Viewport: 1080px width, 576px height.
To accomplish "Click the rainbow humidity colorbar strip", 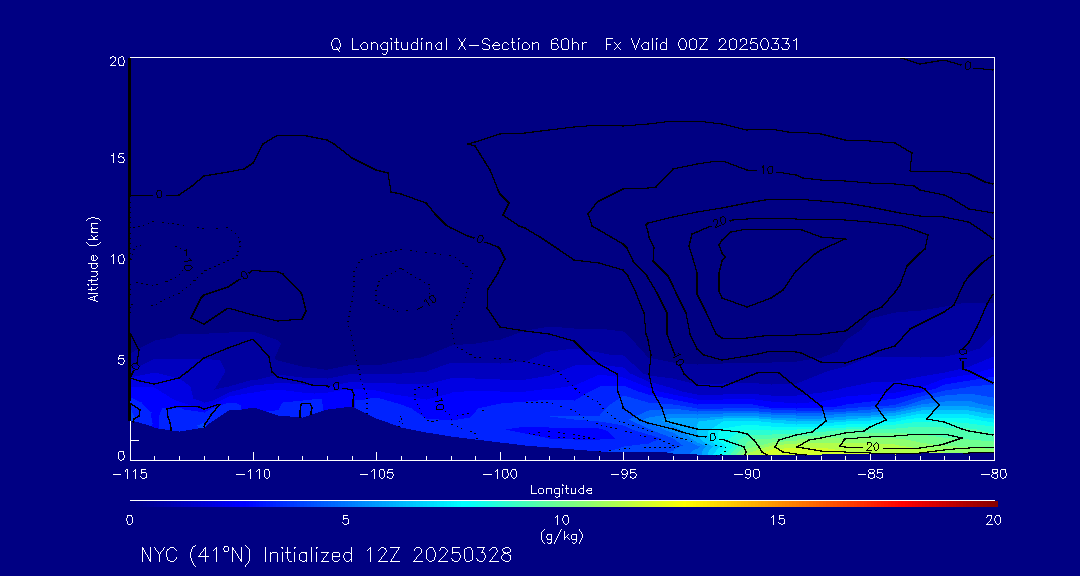I will 563,504.
